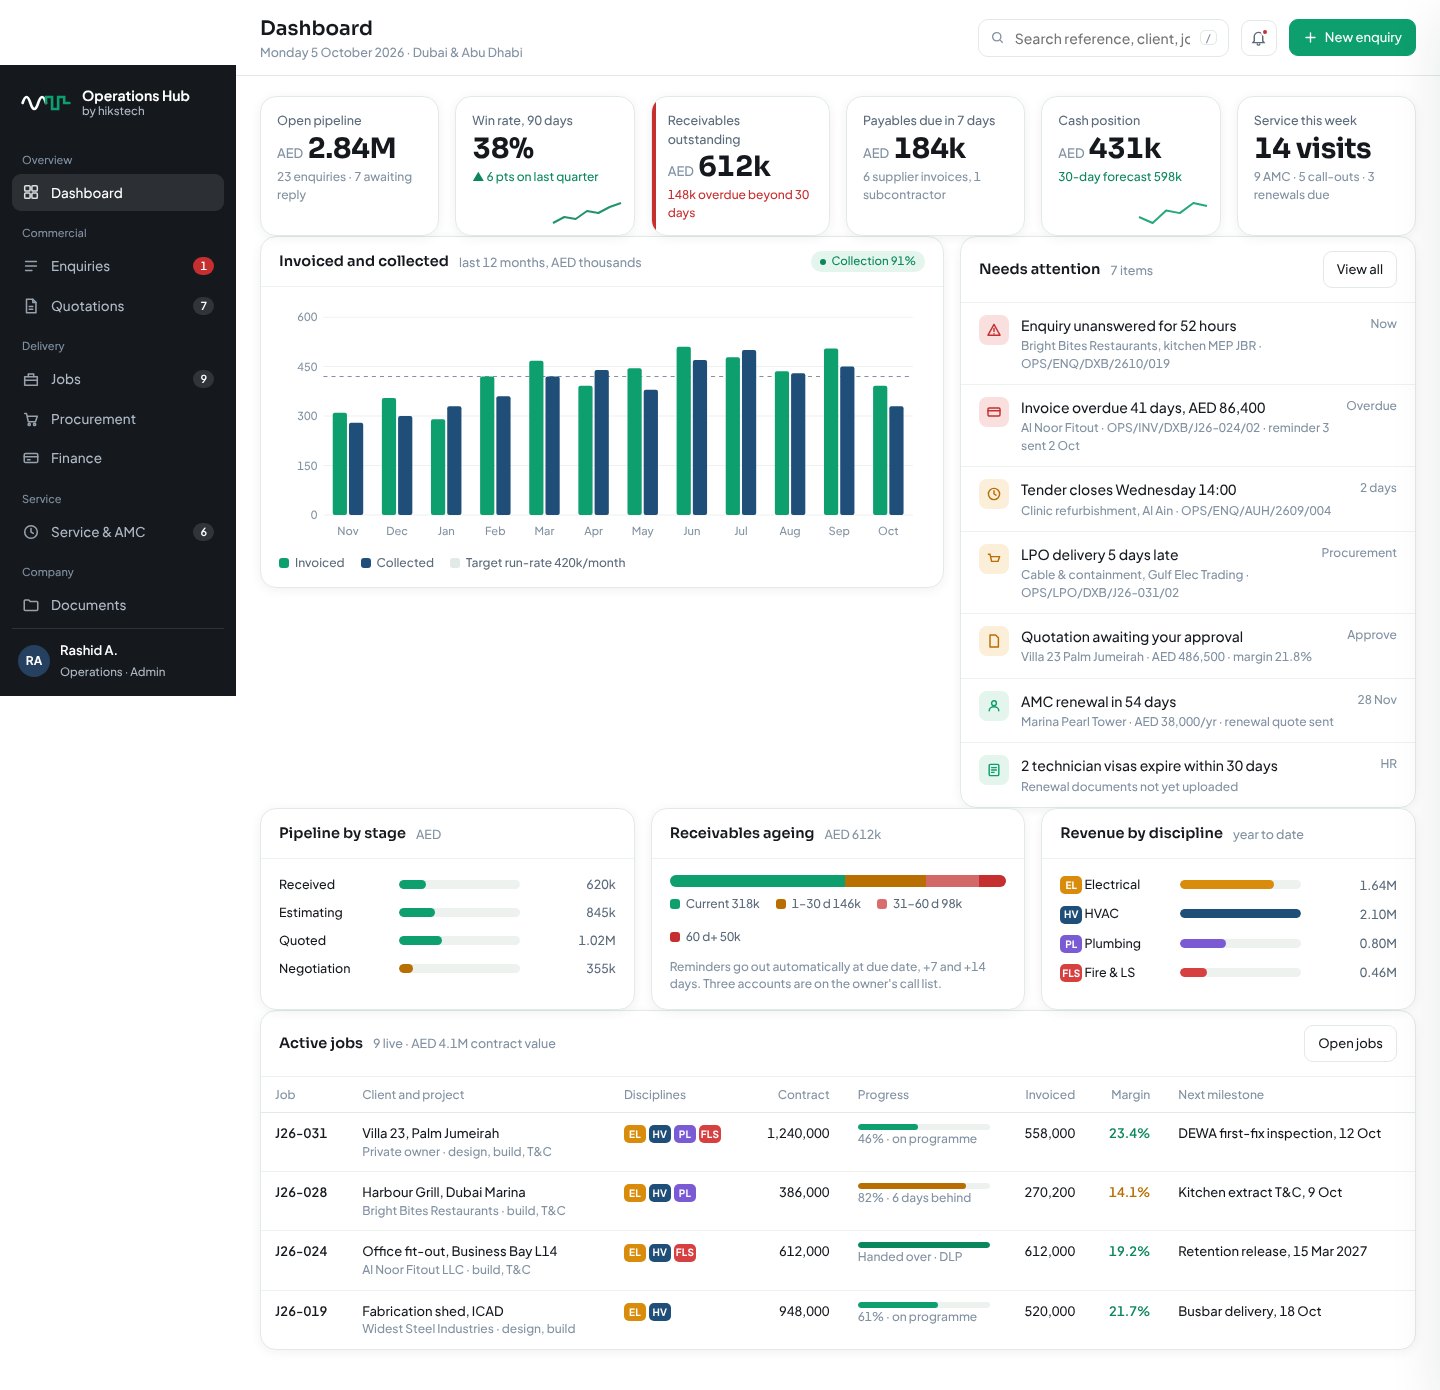Click the search reference input field
This screenshot has width=1440, height=1390.
click(1103, 38)
